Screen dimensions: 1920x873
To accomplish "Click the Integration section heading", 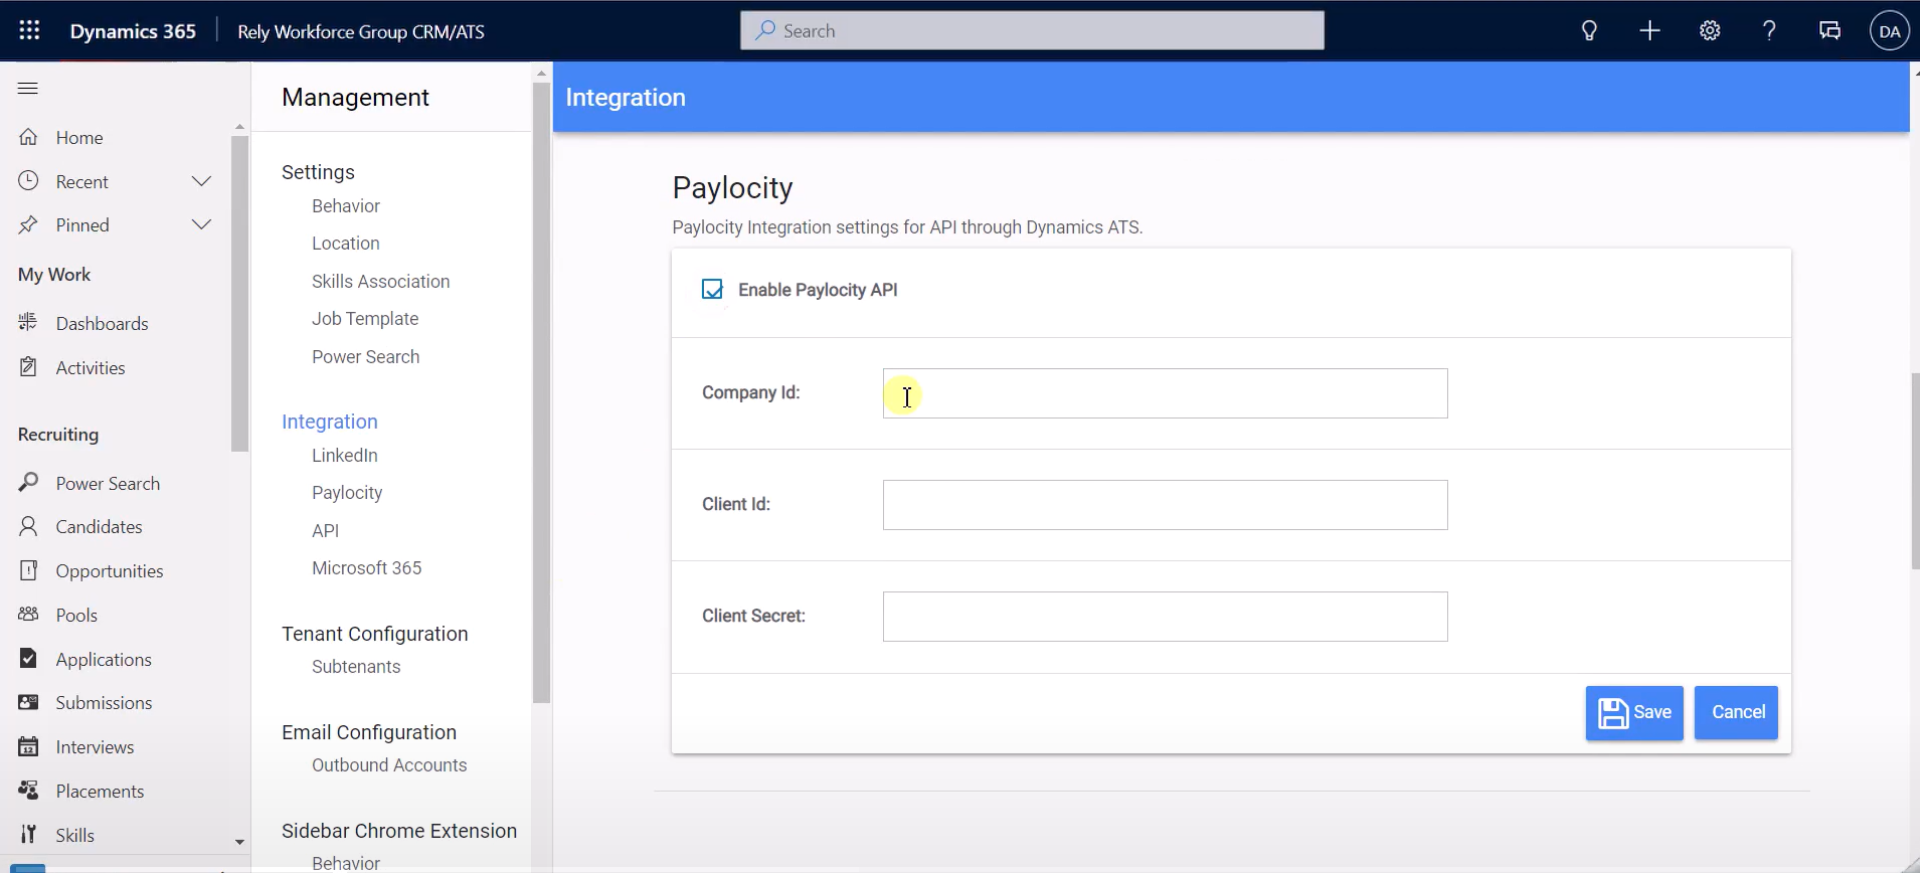I will click(x=329, y=422).
